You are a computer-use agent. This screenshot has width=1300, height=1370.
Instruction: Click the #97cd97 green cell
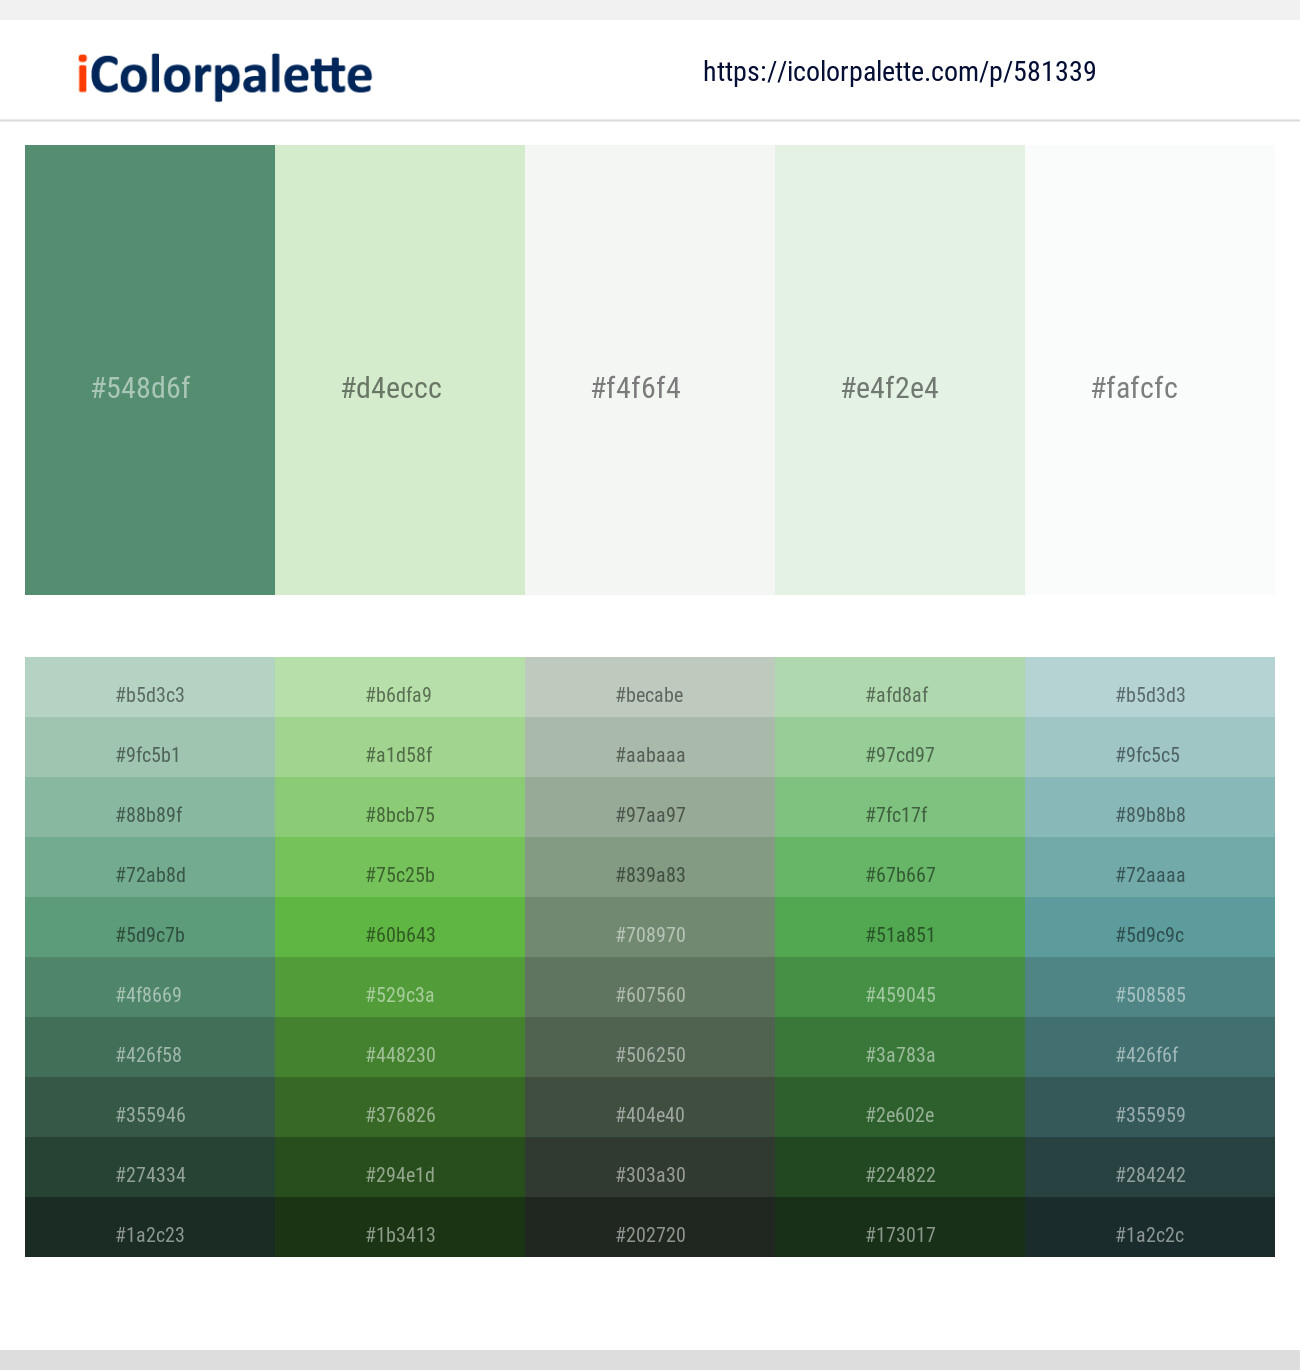(899, 755)
